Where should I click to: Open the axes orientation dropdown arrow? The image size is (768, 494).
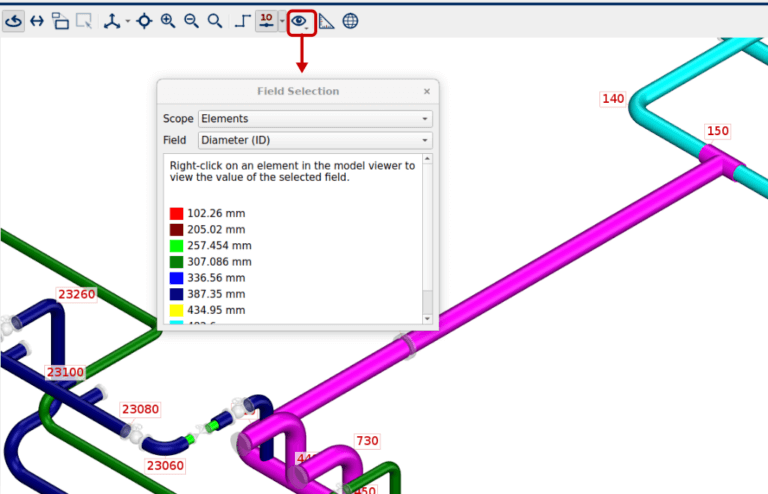tap(127, 21)
